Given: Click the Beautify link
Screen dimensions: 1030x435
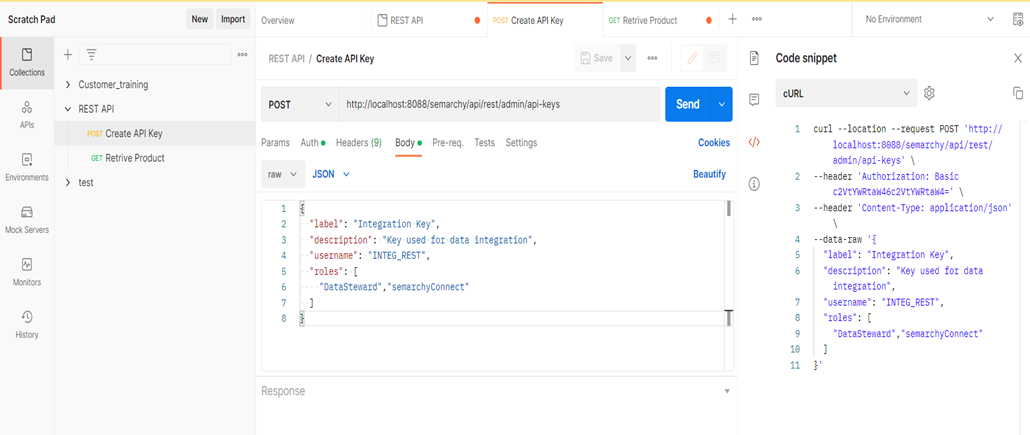Looking at the screenshot, I should point(709,174).
